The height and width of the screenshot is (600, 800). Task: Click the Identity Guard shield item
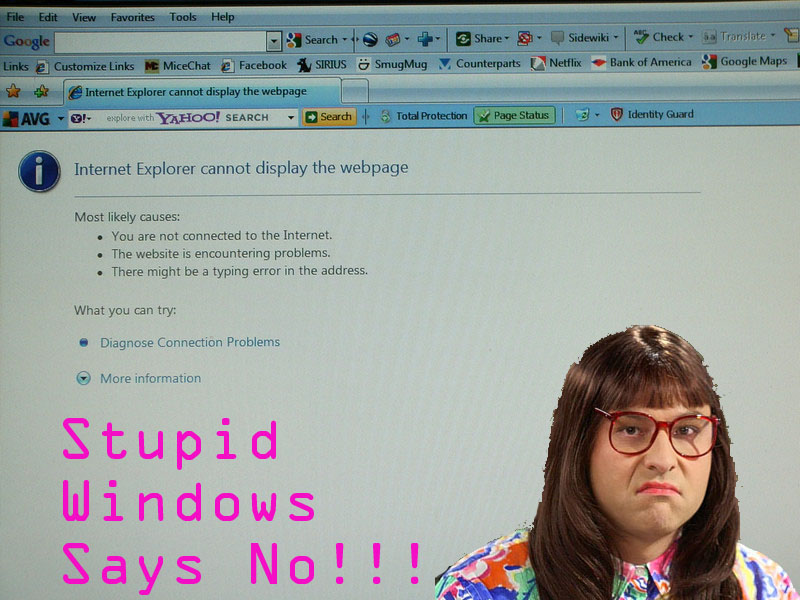coord(652,114)
